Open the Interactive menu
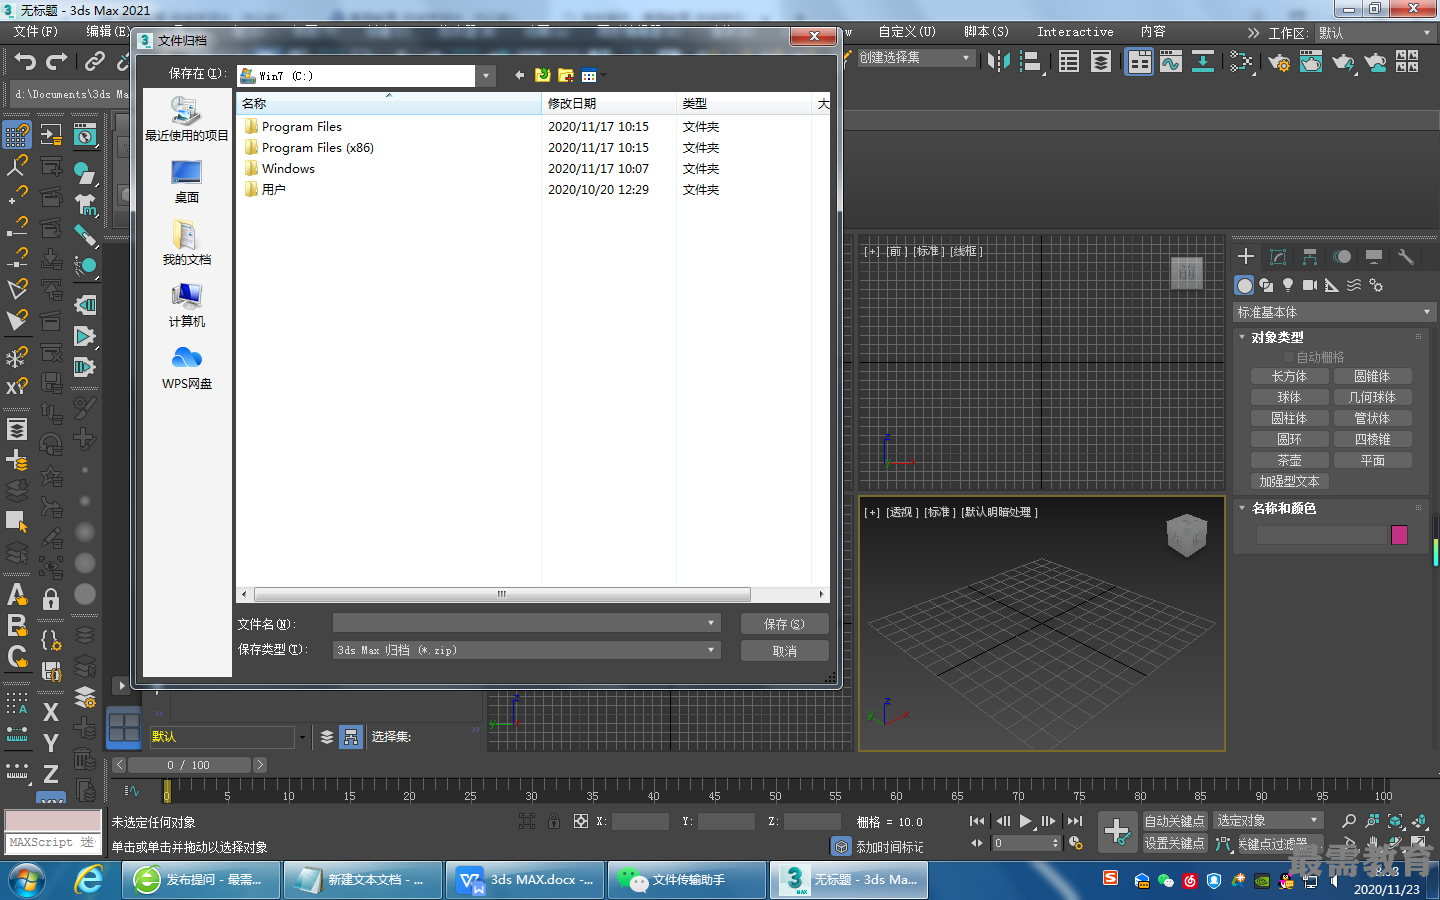The height and width of the screenshot is (900, 1440). click(1075, 32)
